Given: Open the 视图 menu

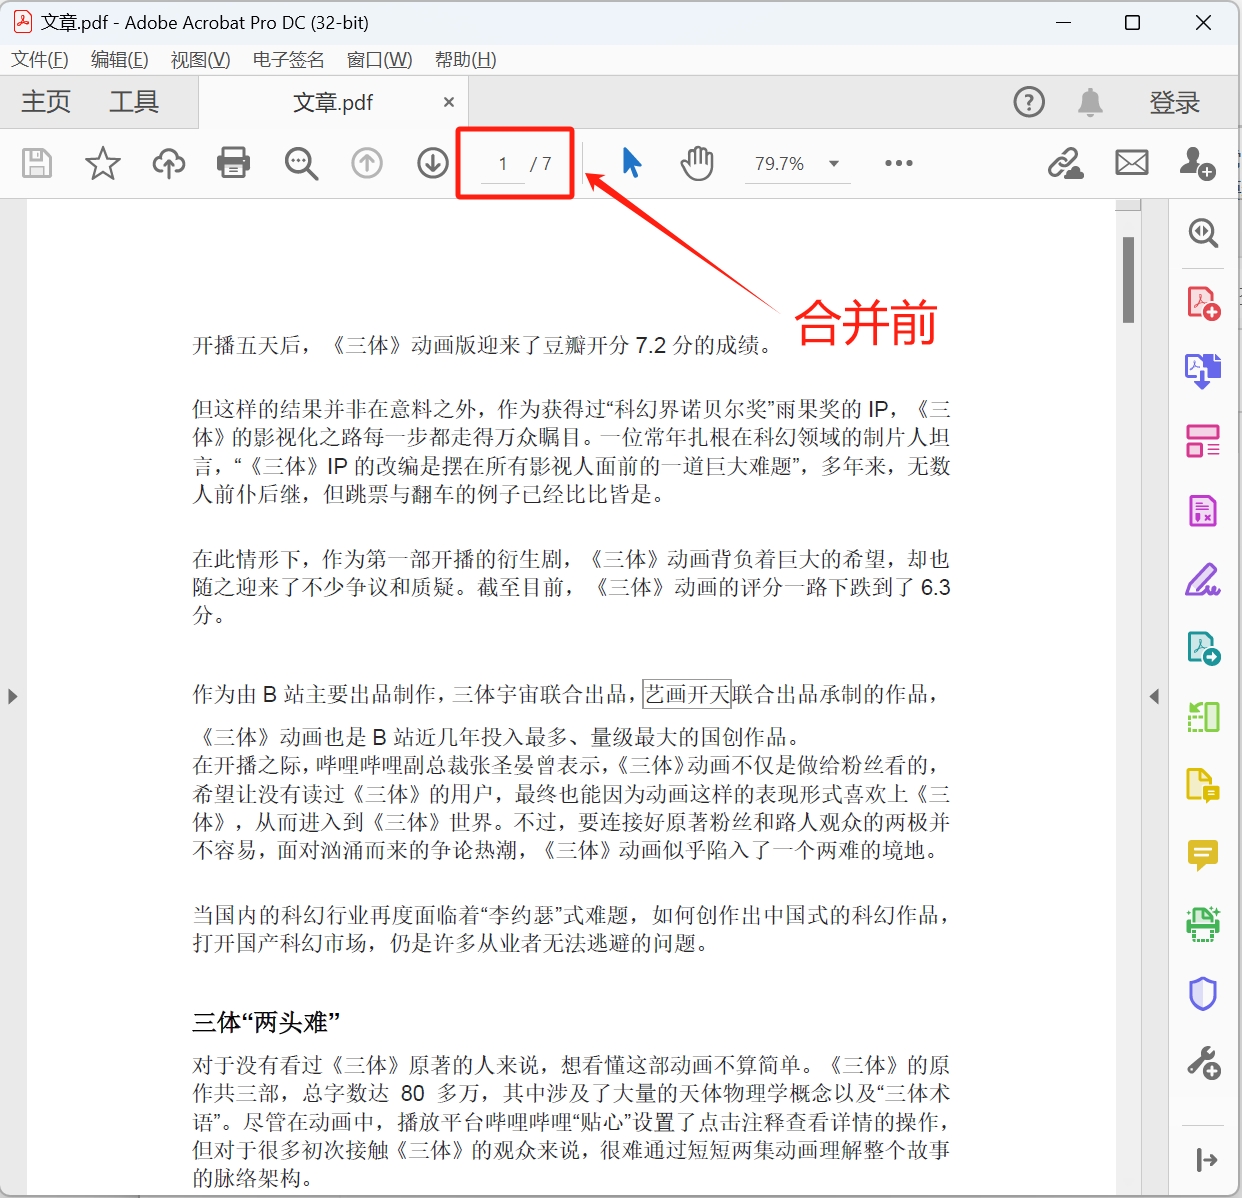Looking at the screenshot, I should [199, 60].
